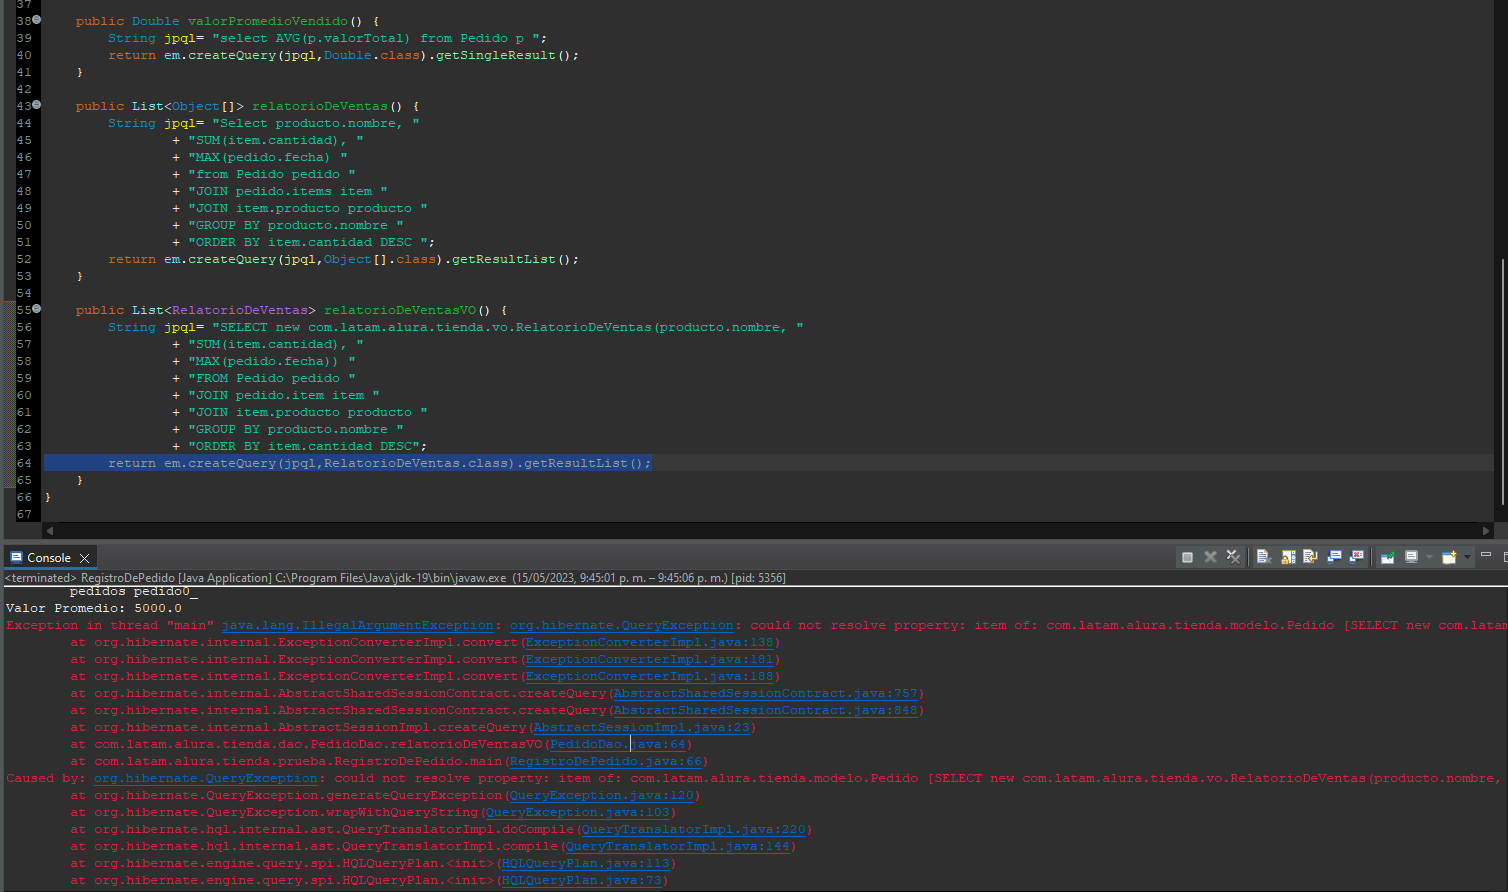Collapse the relatorioDeVentasVO method fold marker

37,309
